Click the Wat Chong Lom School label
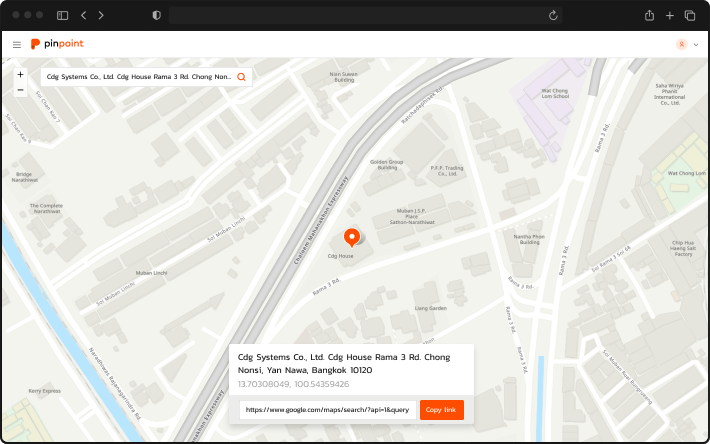Image resolution: width=710 pixels, height=444 pixels. point(555,93)
